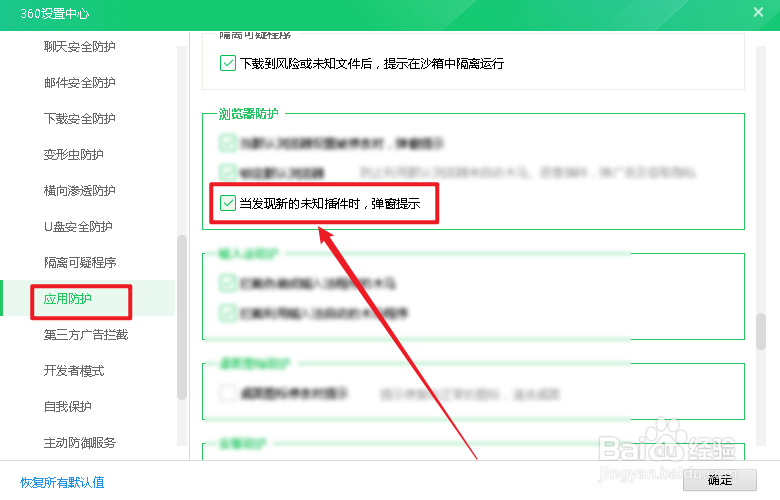Screen dimensions: 780x500
Task: Click the main panel scrollbar thumb
Action: (x=761, y=331)
